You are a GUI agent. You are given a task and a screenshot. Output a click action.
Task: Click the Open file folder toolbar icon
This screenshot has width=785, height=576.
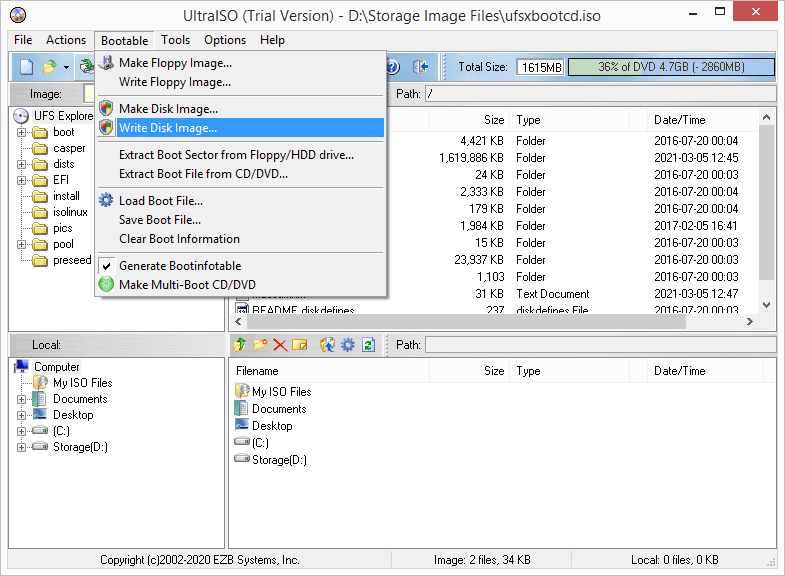coord(49,67)
